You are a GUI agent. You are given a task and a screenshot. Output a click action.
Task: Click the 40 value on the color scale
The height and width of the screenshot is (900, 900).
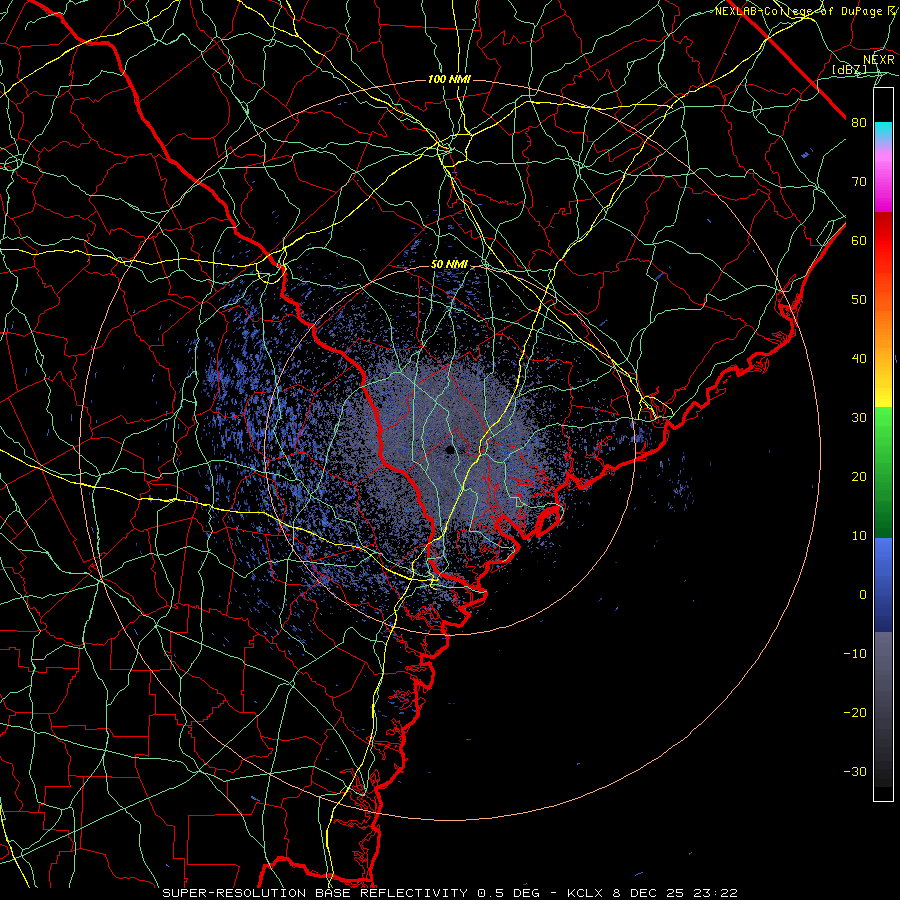[x=859, y=359]
